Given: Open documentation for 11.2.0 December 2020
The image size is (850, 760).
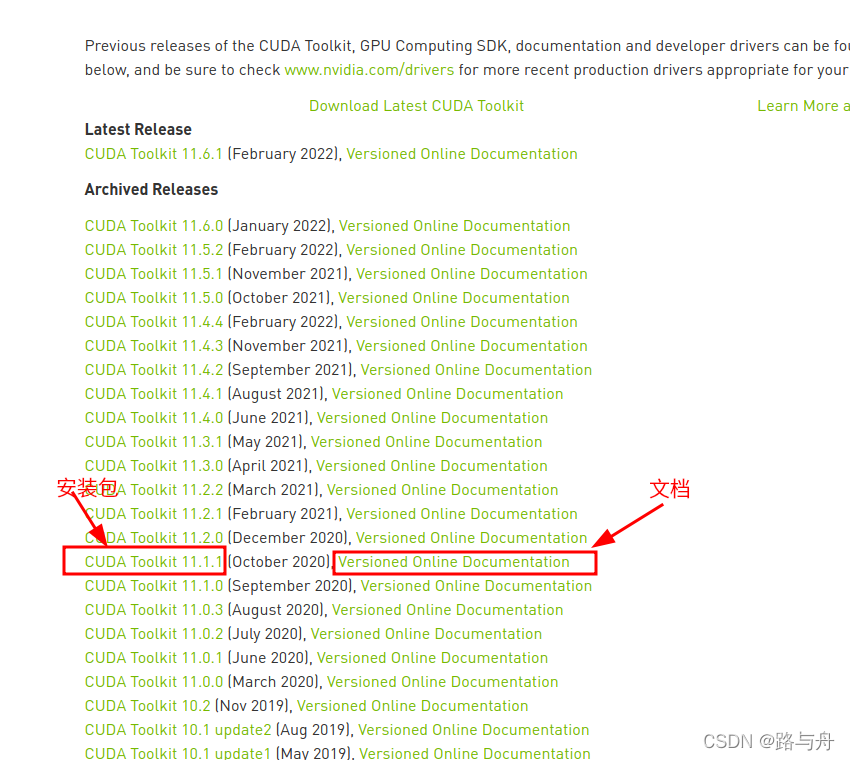Looking at the screenshot, I should 472,538.
